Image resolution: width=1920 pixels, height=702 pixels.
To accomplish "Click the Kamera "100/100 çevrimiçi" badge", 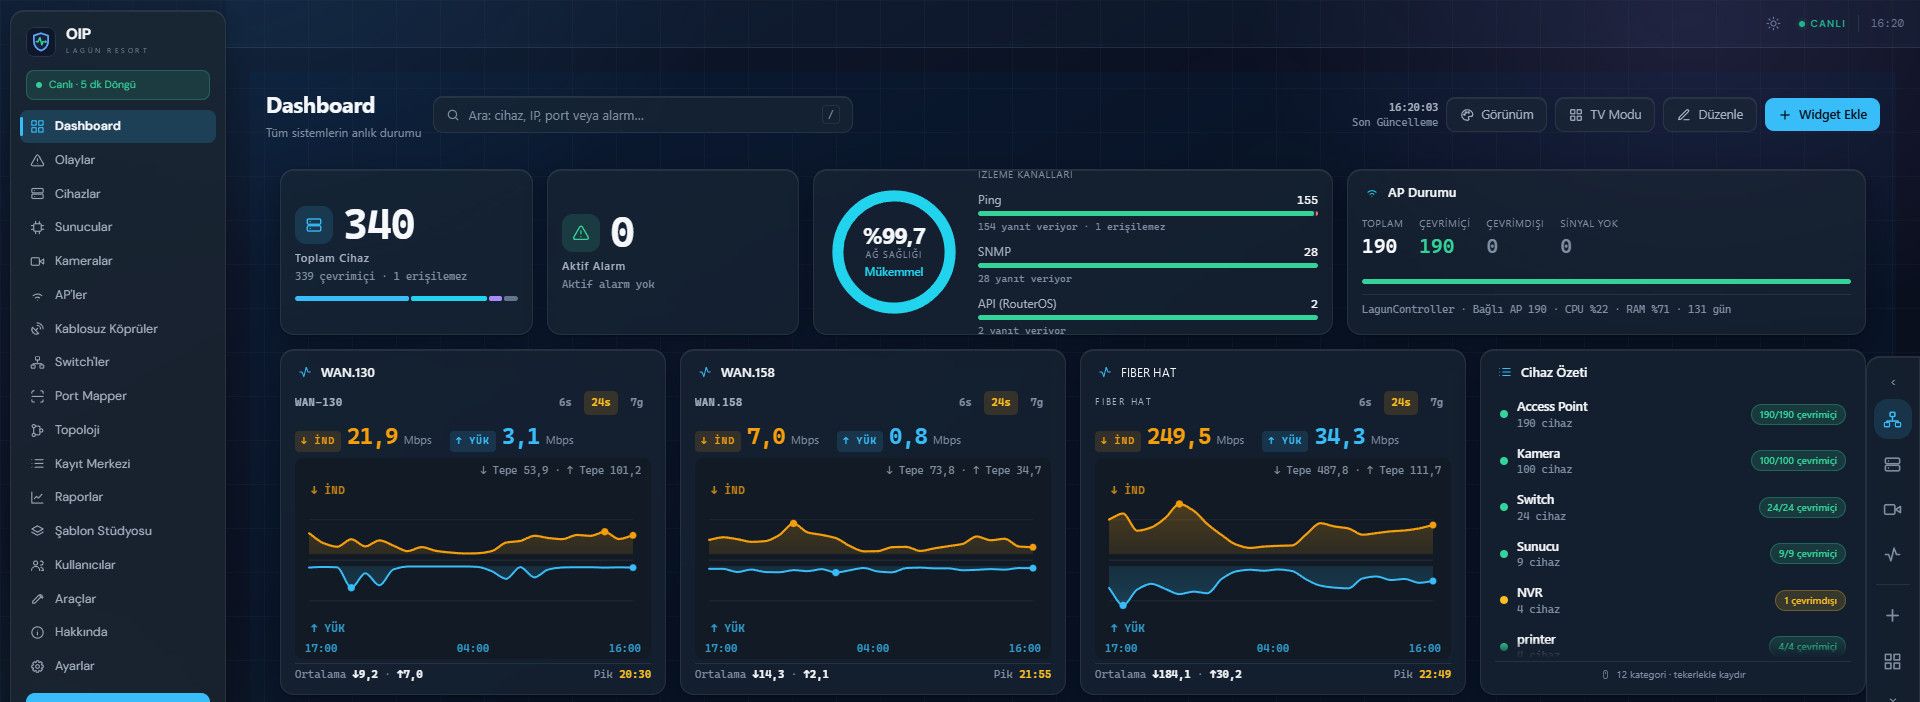I will click(x=1798, y=461).
